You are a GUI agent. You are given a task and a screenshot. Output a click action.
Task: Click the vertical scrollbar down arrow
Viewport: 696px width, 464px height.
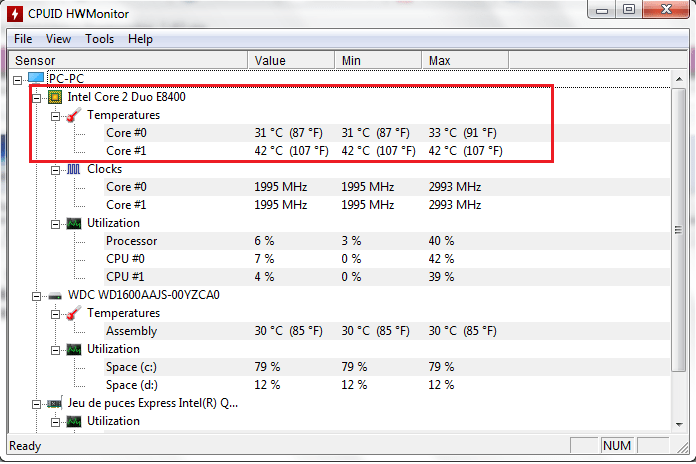[679, 425]
